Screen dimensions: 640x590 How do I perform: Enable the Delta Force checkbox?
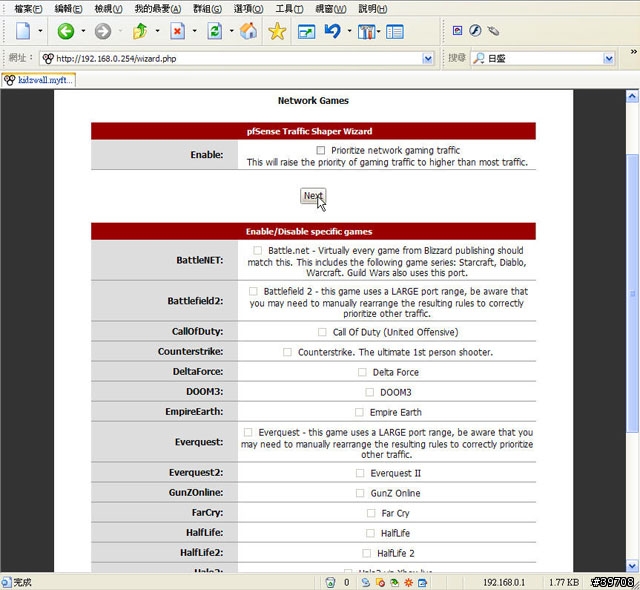click(x=362, y=372)
